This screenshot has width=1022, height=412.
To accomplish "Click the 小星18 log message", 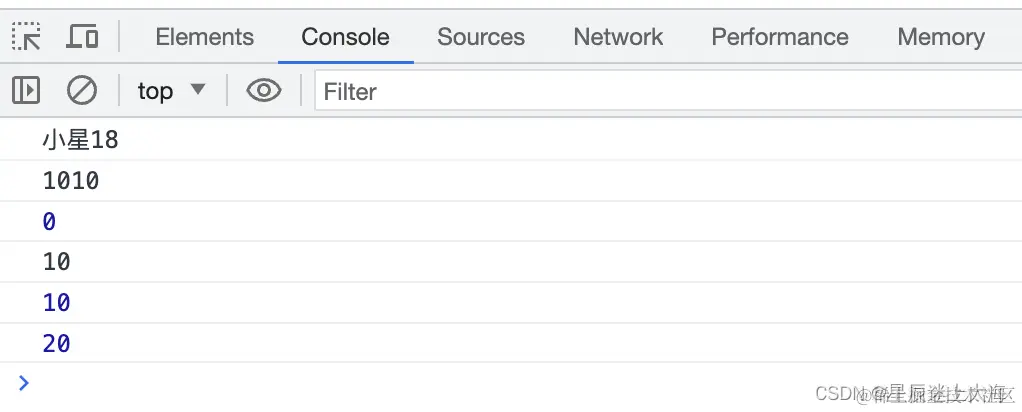I will tap(80, 141).
